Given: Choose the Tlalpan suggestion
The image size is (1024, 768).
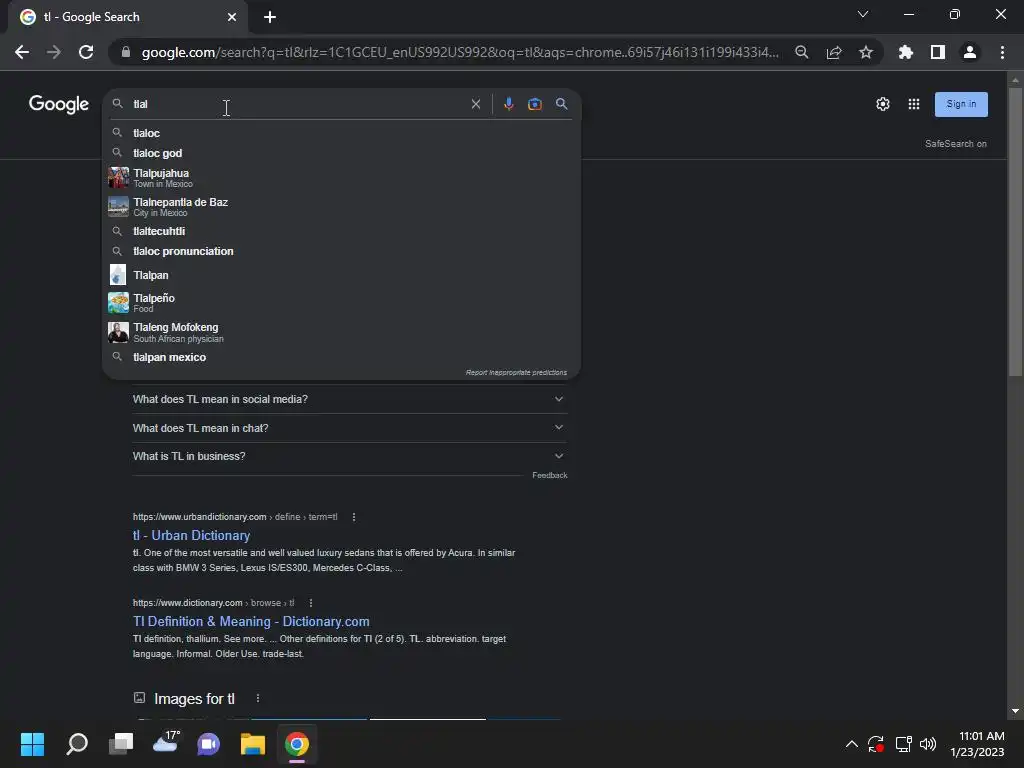Looking at the screenshot, I should pos(342,275).
